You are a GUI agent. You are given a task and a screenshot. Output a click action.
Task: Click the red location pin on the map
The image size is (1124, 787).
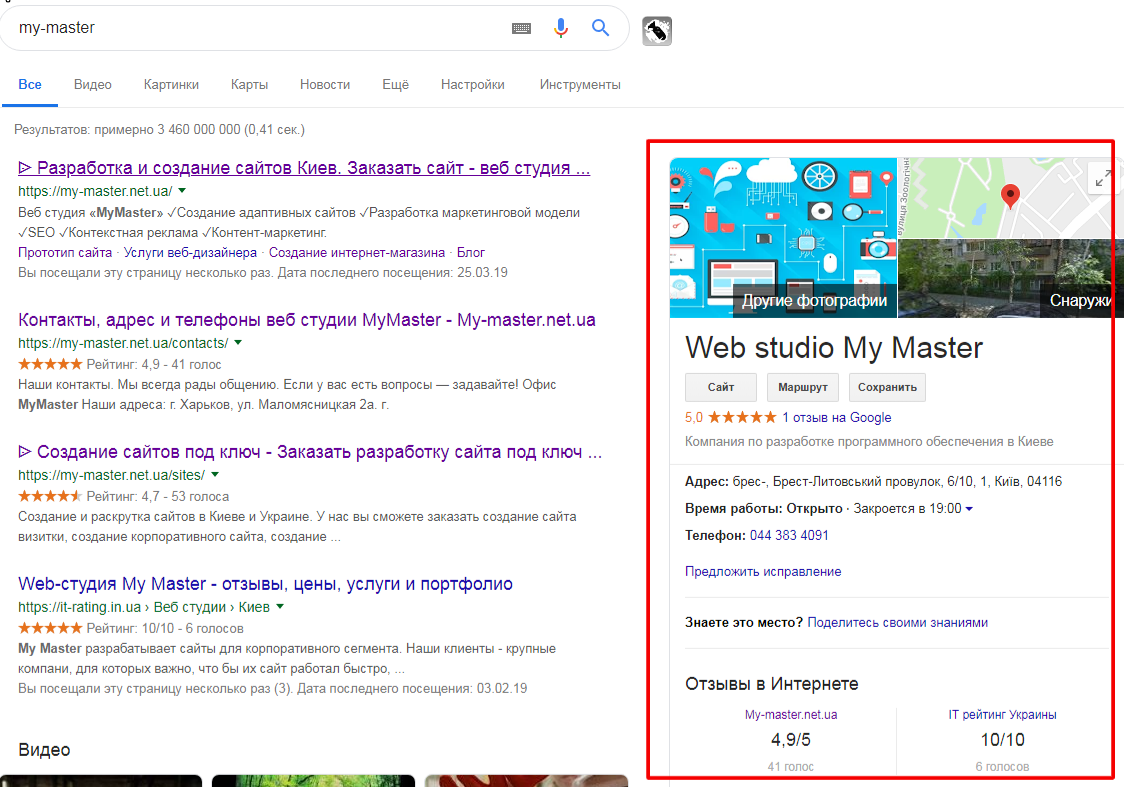pyautogui.click(x=1010, y=195)
